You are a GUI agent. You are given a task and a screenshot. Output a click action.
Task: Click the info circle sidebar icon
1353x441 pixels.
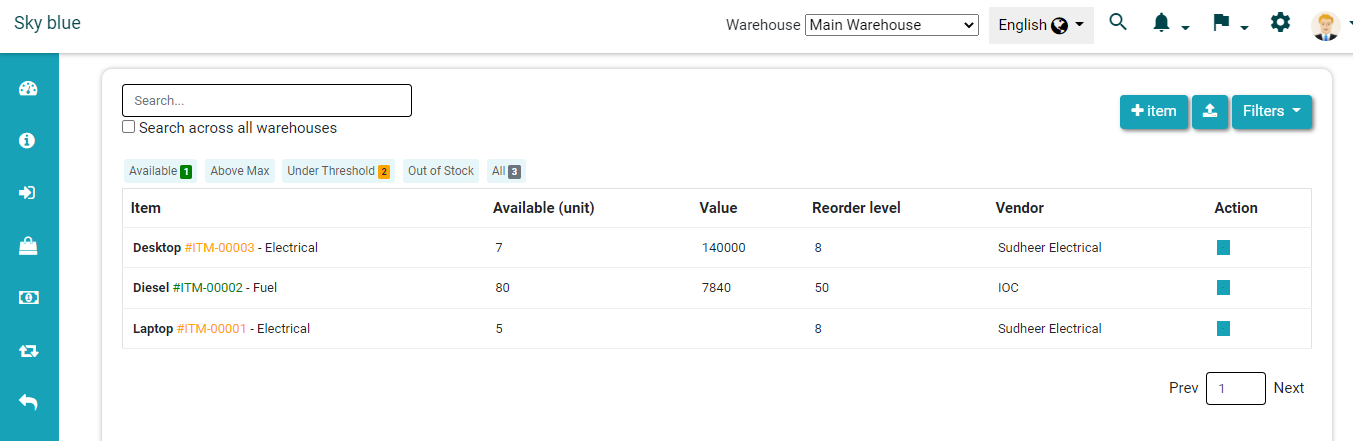pyautogui.click(x=28, y=141)
